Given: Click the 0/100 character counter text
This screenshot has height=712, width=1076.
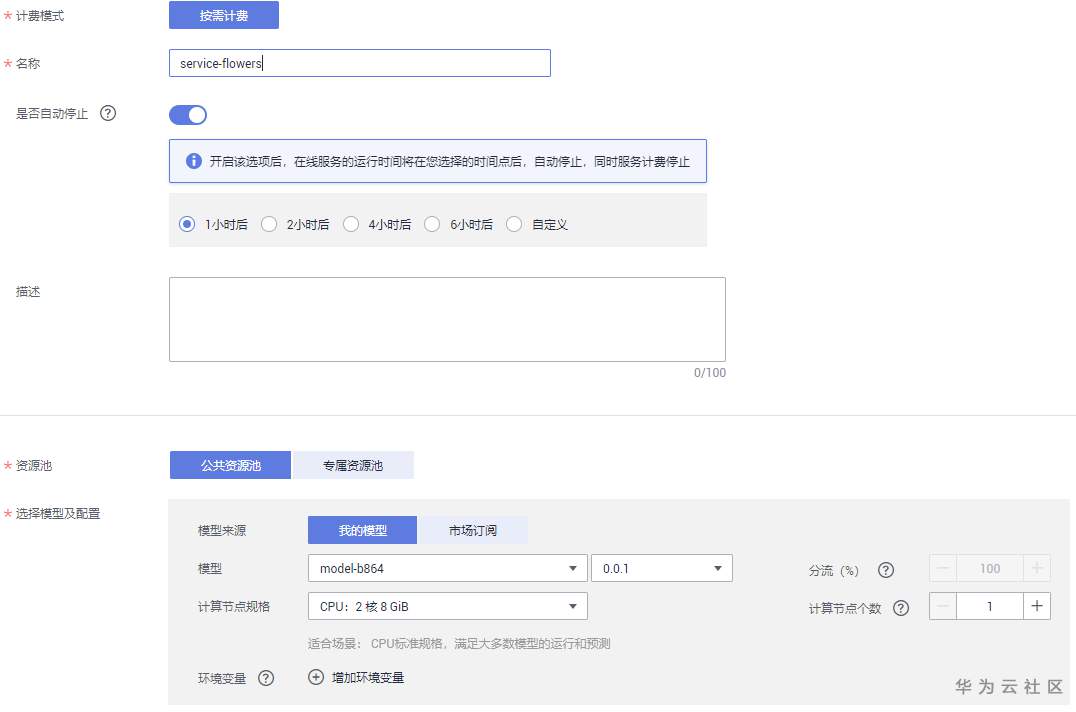Looking at the screenshot, I should (x=710, y=372).
